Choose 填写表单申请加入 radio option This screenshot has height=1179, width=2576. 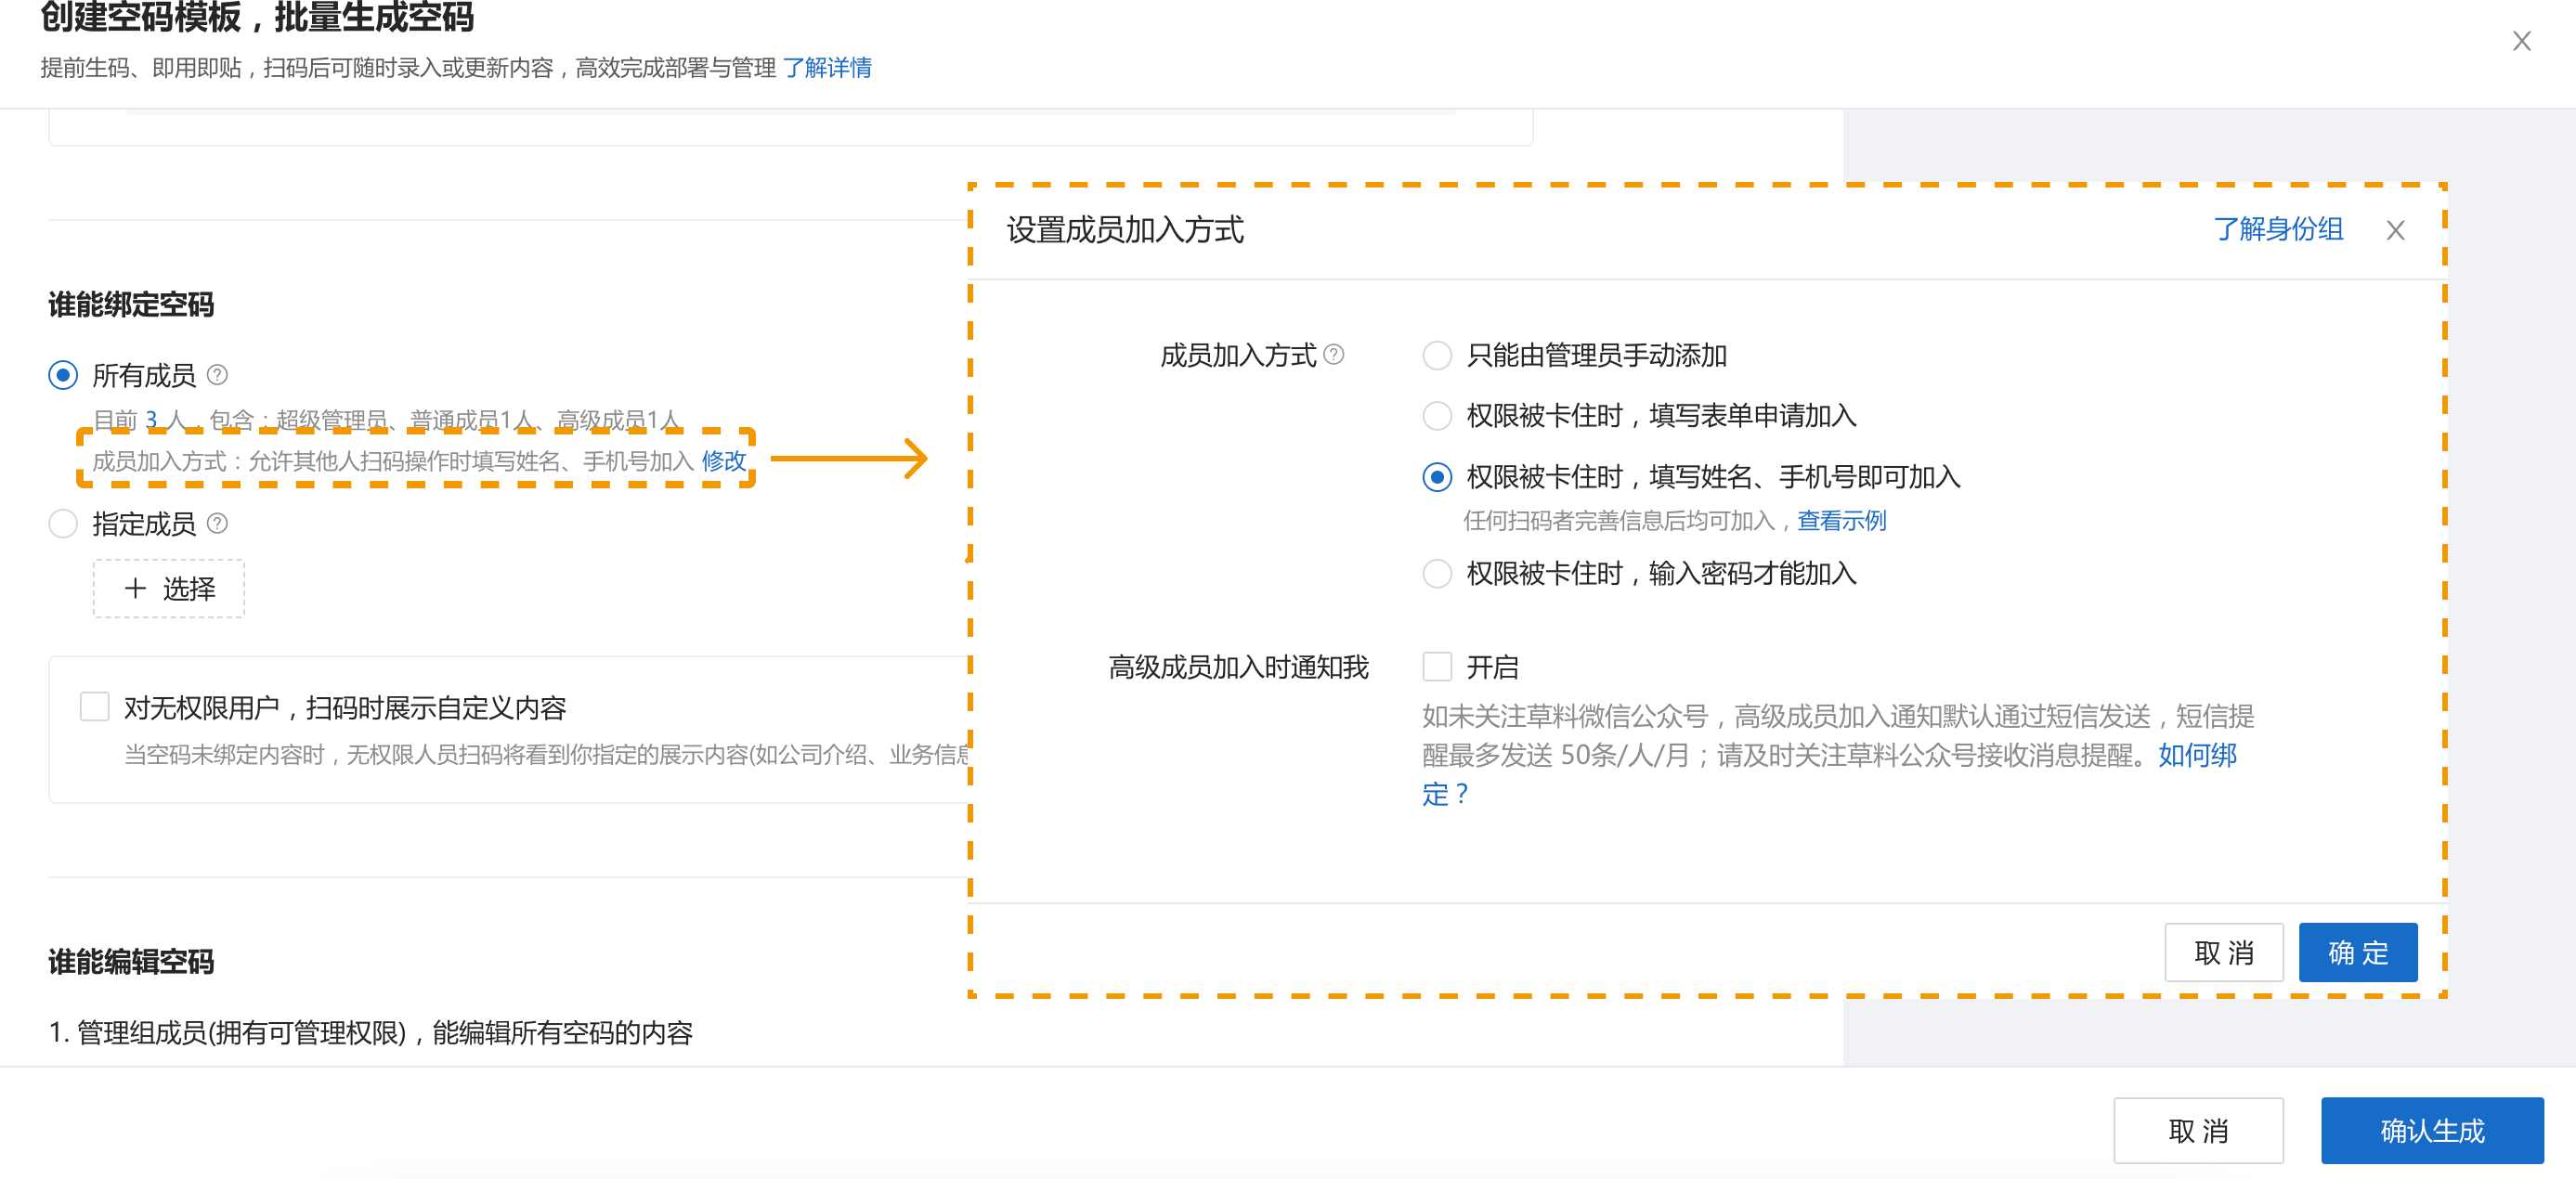(1437, 415)
